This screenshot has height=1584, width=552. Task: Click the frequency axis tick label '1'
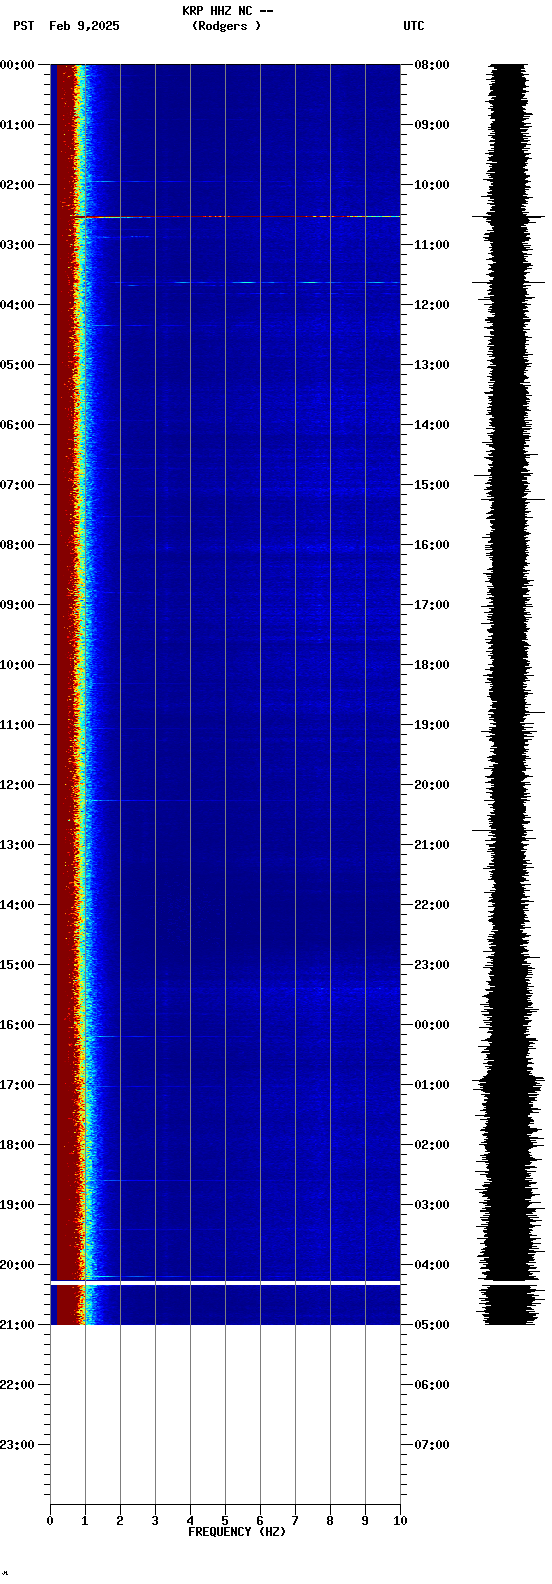point(85,1521)
